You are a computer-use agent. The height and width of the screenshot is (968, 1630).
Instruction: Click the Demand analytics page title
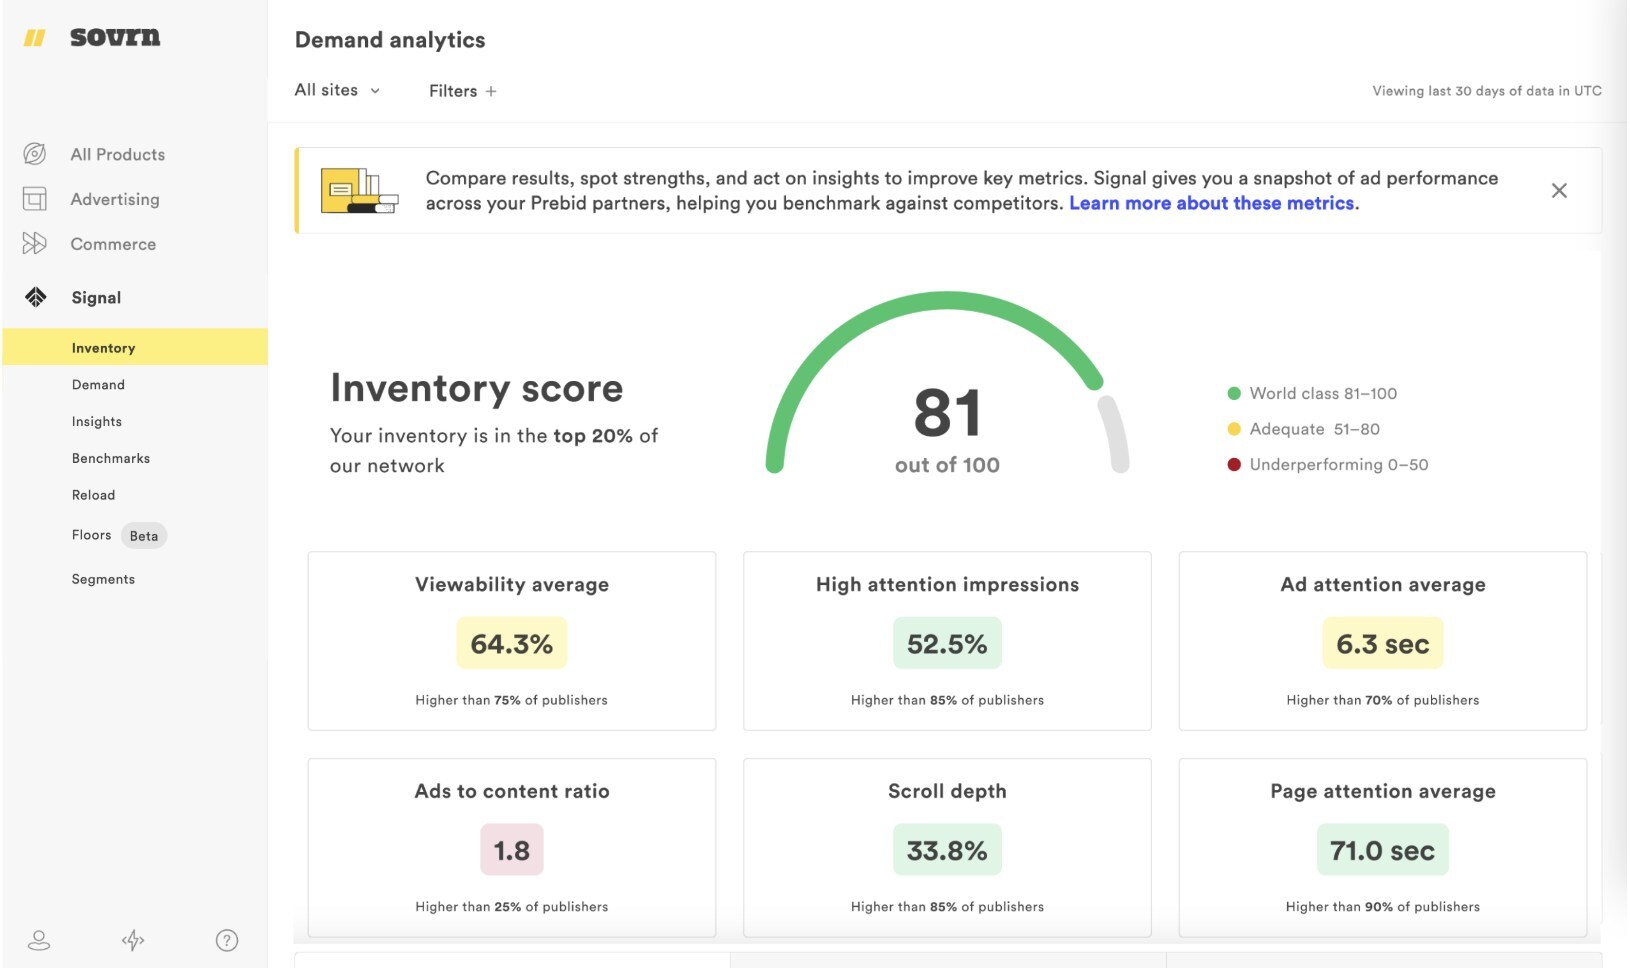[390, 40]
